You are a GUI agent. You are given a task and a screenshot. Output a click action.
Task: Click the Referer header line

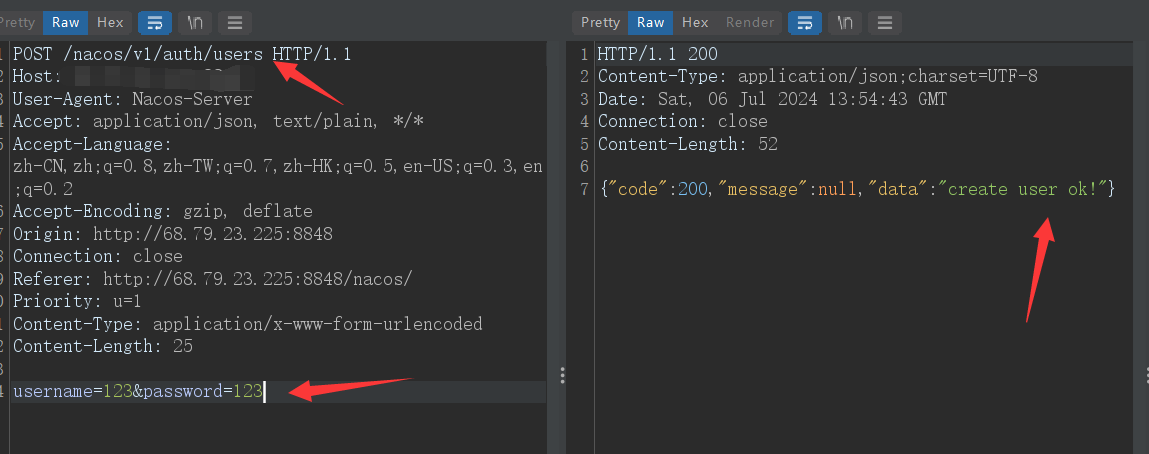(x=213, y=279)
